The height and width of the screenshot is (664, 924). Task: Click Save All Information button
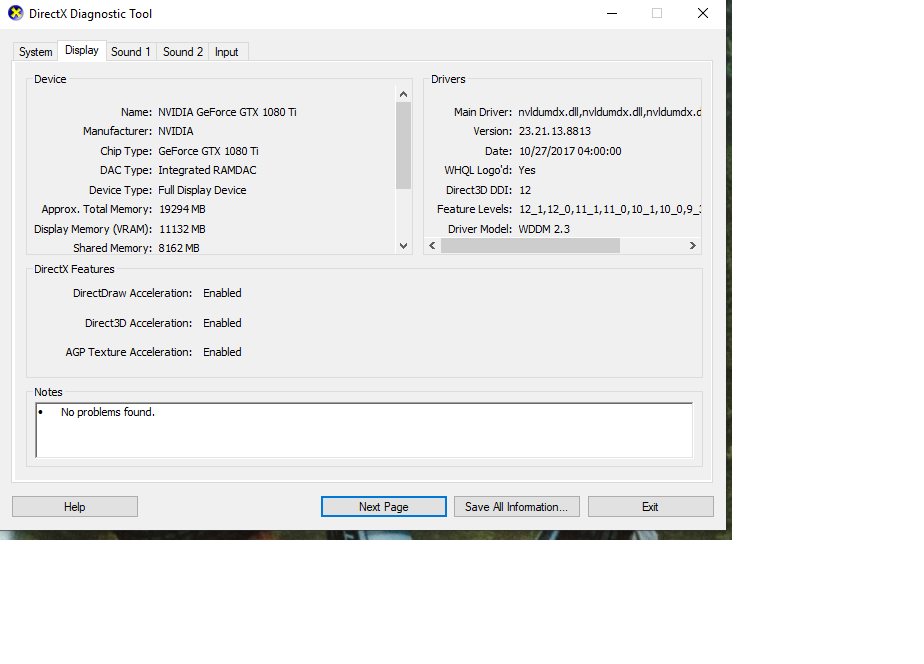pyautogui.click(x=516, y=507)
